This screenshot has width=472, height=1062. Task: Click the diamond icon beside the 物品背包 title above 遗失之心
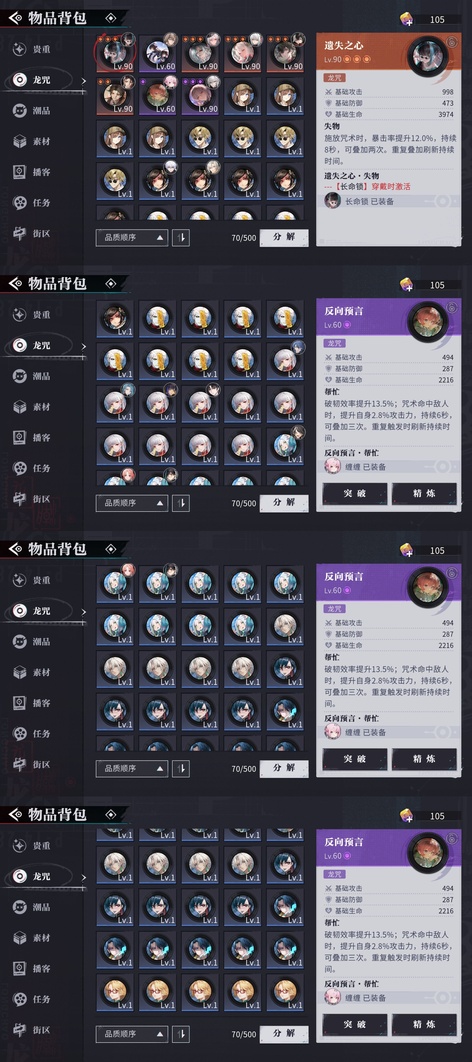tap(111, 18)
